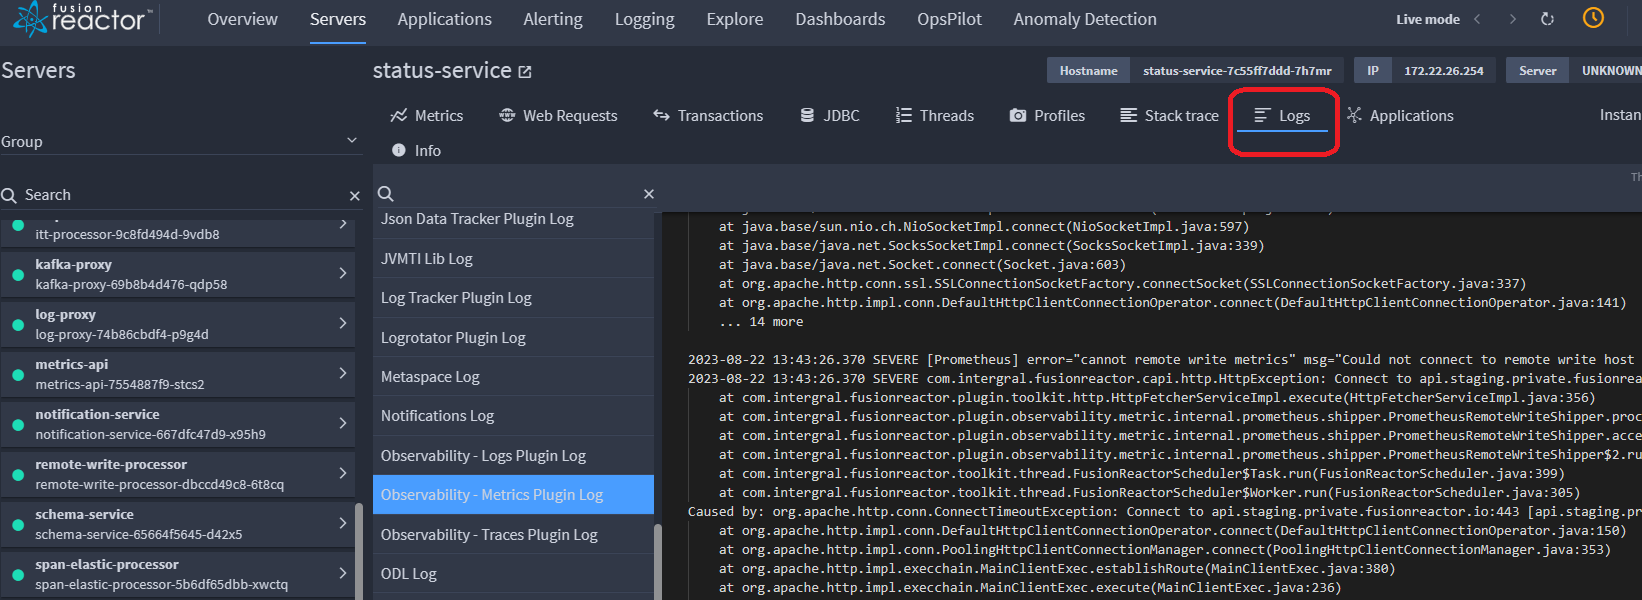Open the Overview menu

[242, 19]
